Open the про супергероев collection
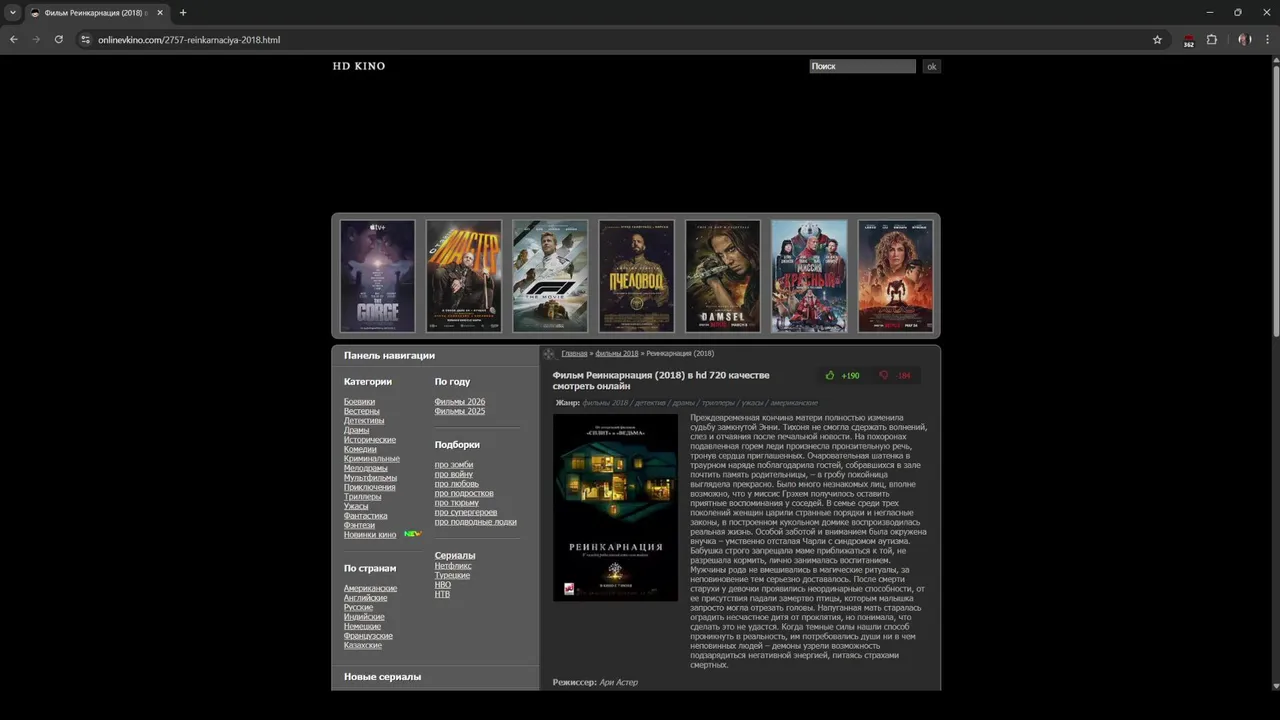Viewport: 1280px width, 720px height. tap(466, 512)
